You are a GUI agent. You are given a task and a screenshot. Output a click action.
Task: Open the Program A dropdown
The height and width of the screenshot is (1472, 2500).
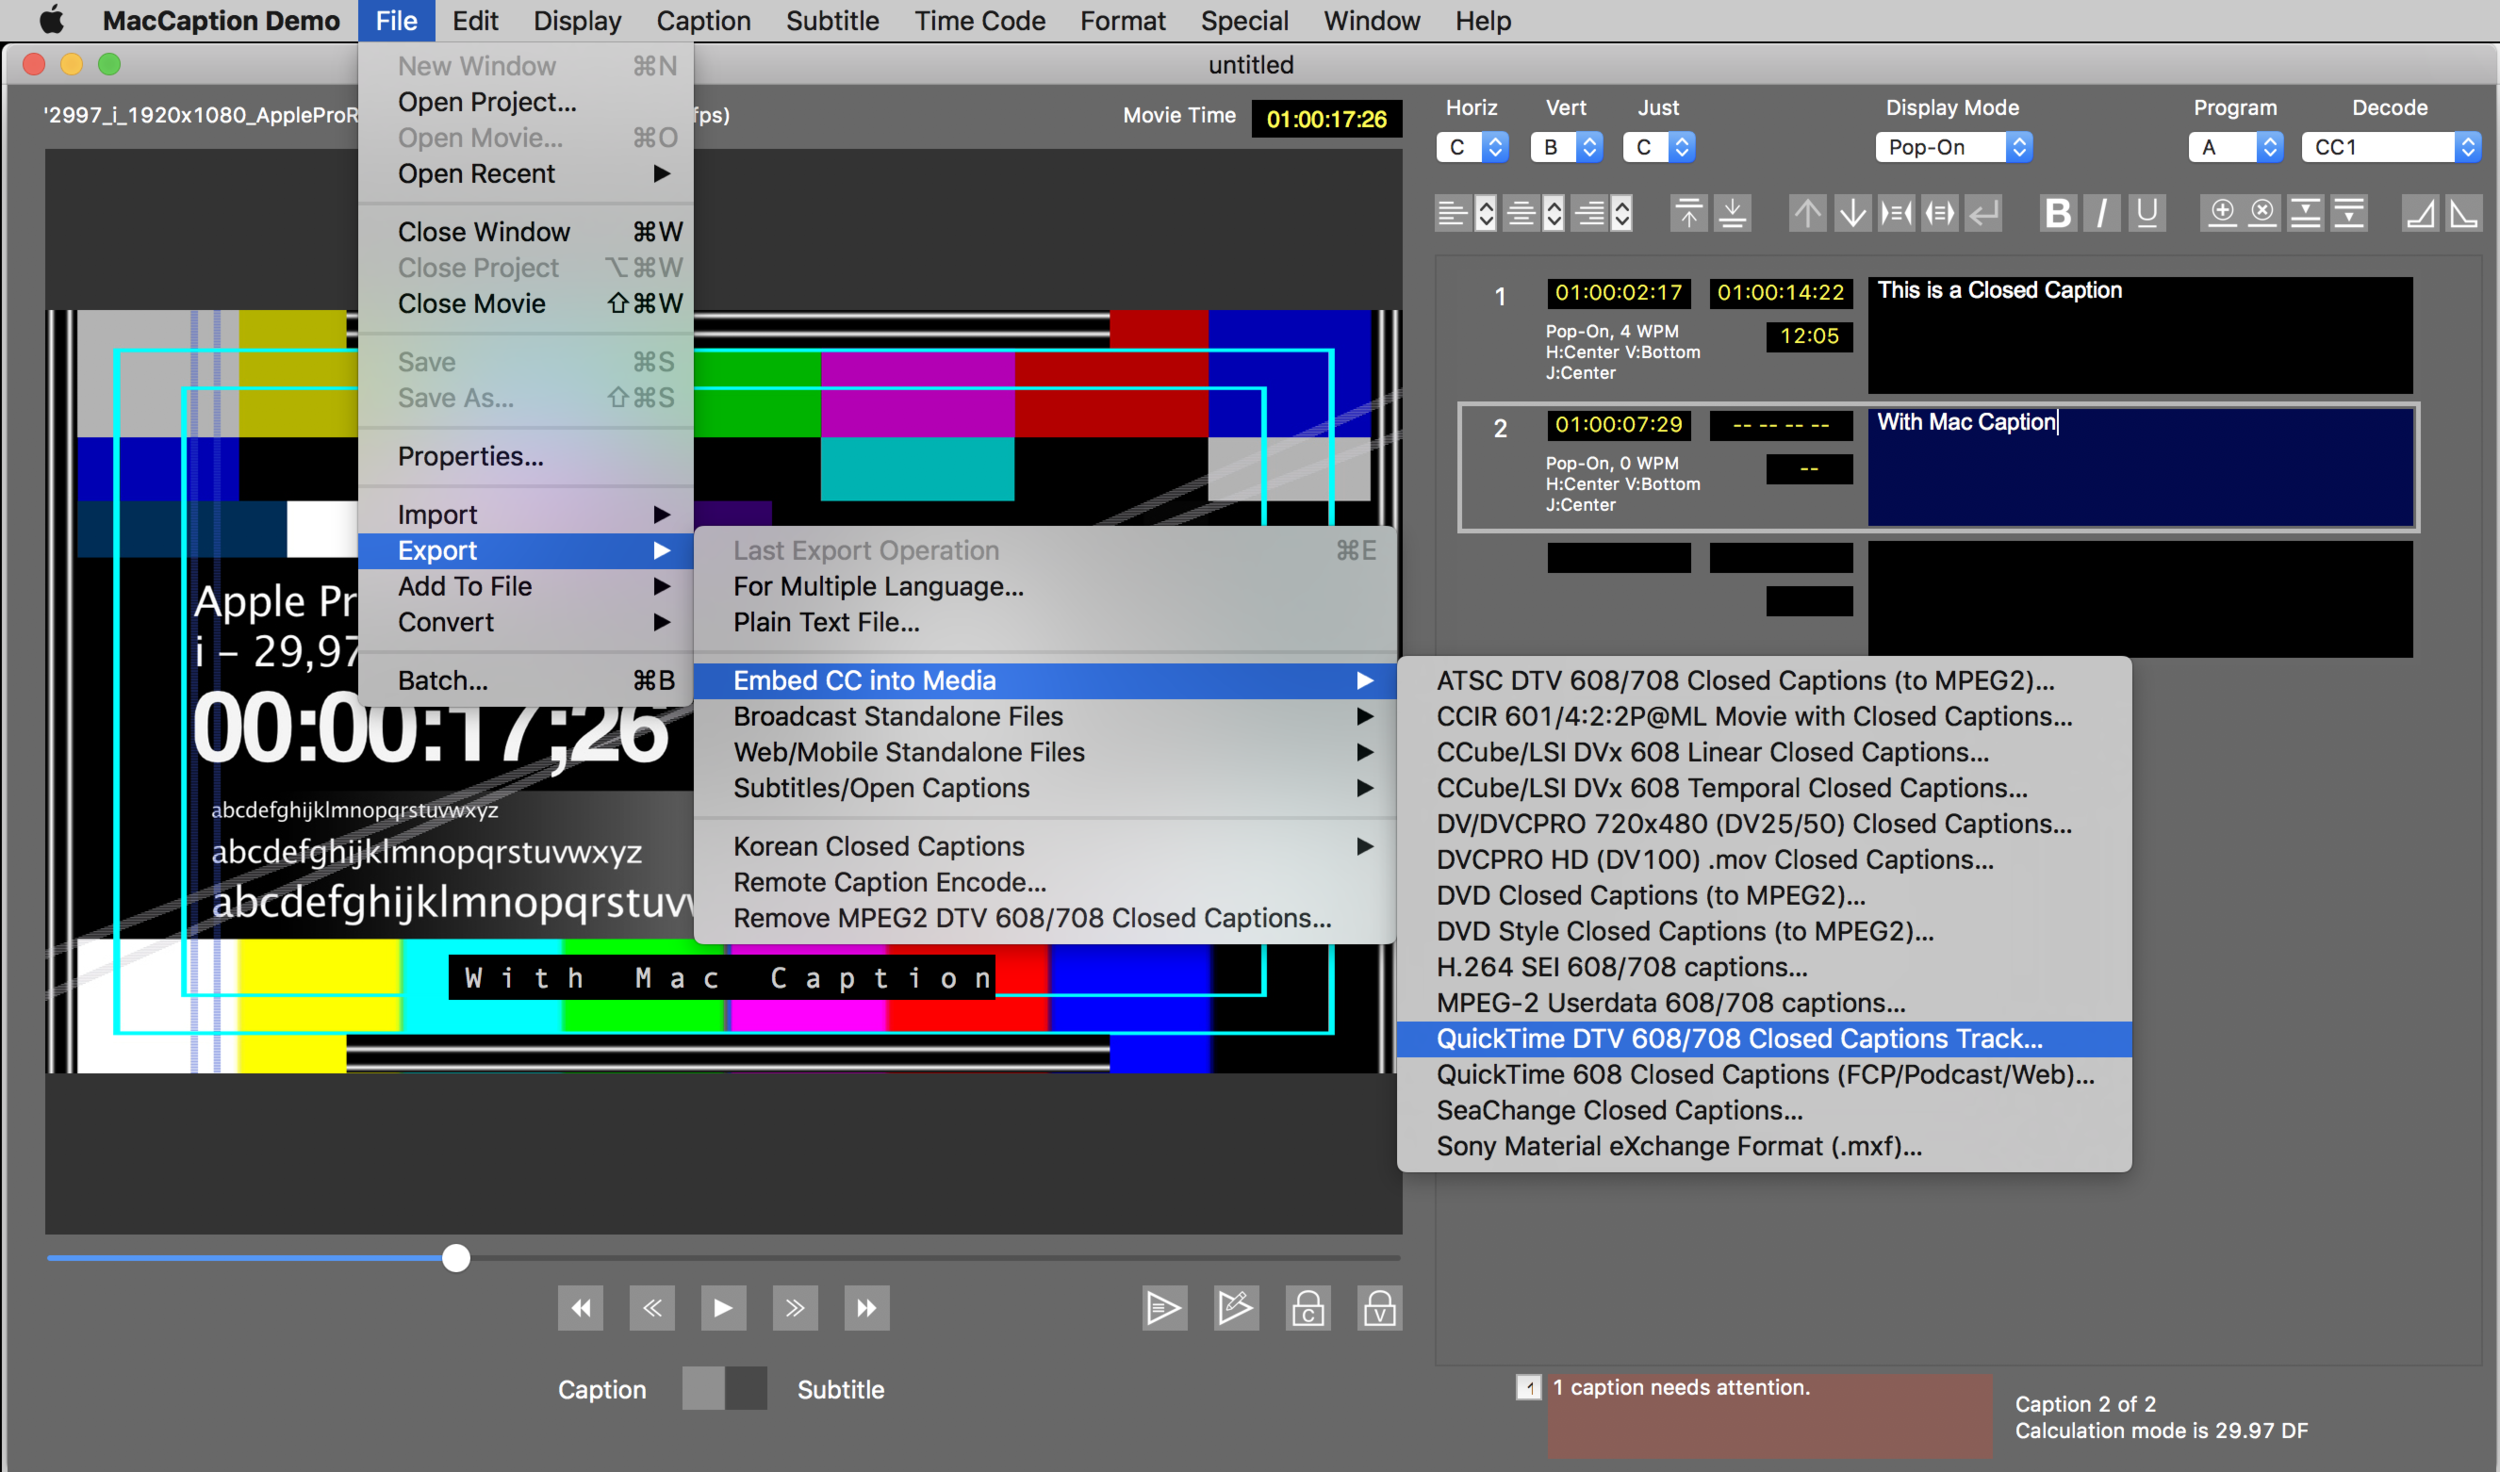click(x=2236, y=147)
